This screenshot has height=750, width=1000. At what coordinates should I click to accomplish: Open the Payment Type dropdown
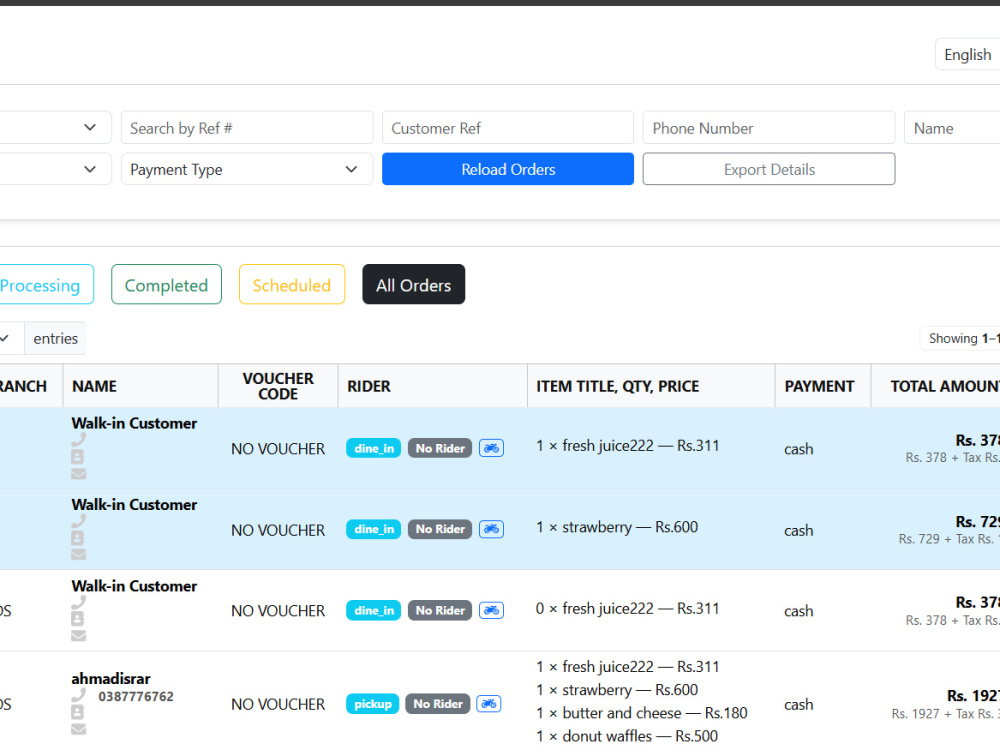[247, 169]
